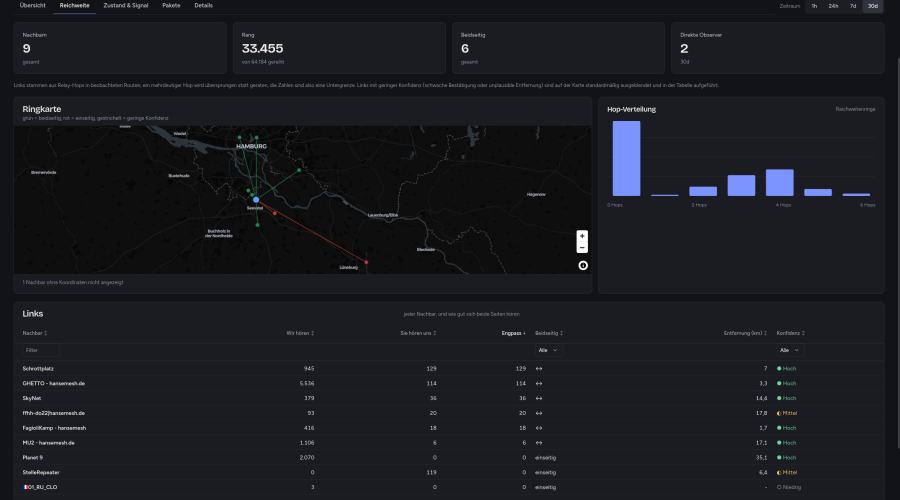The image size is (900, 500).
Task: Open the map attribution info icon
Action: tap(583, 265)
